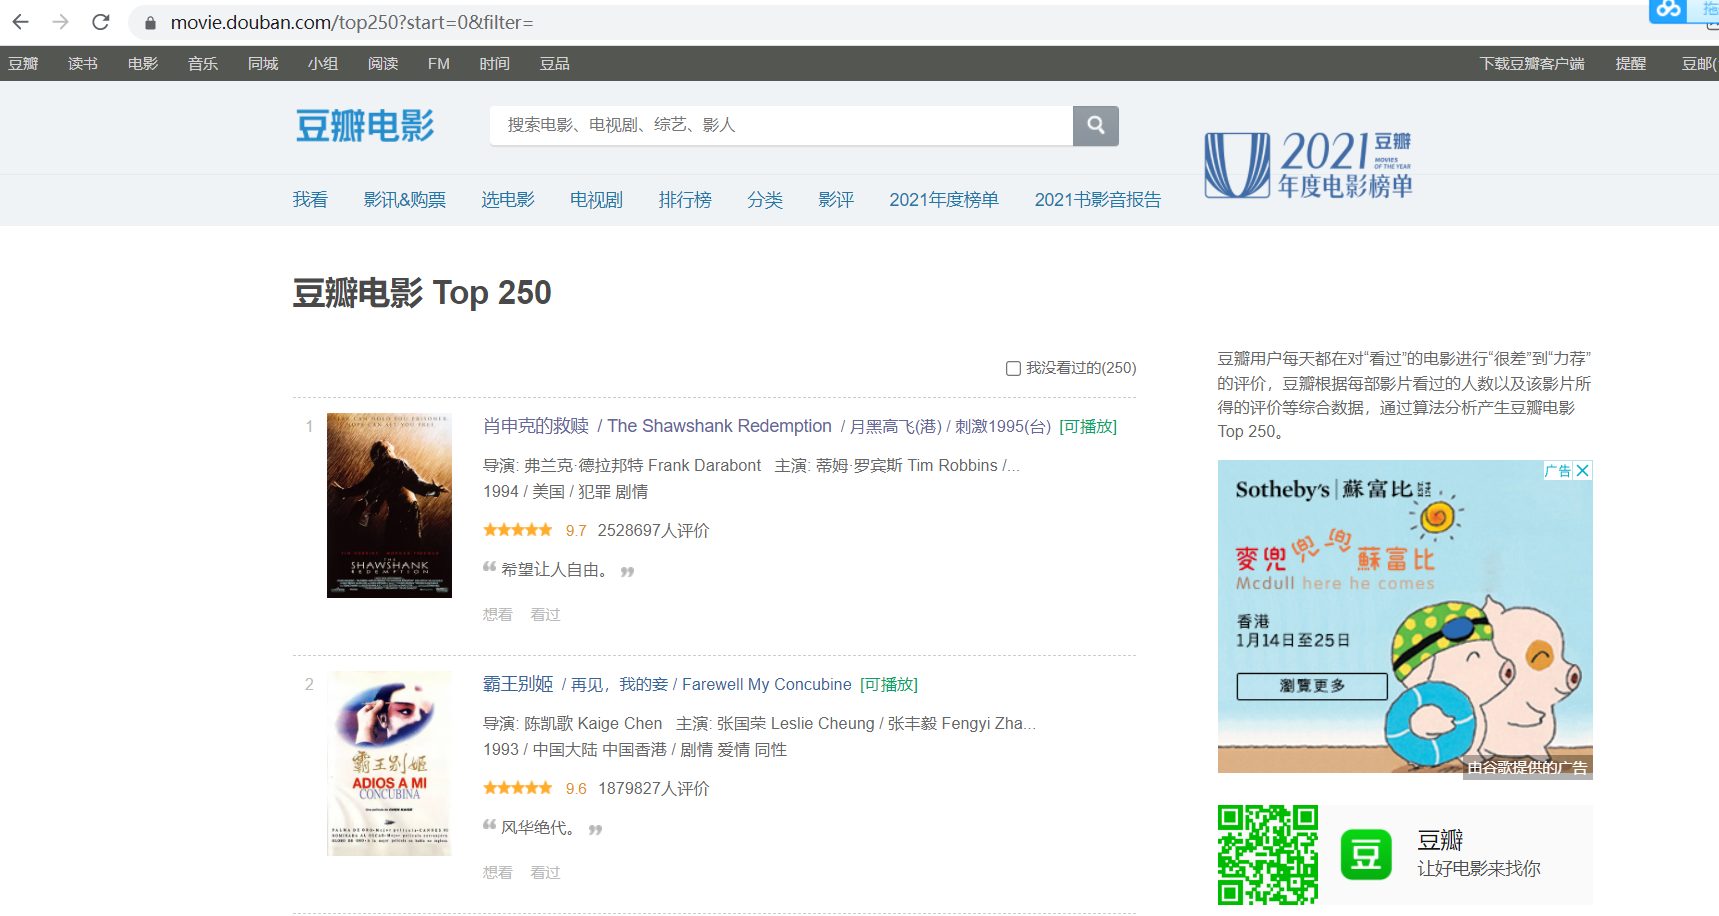Click the 风华绝代。 quote

(538, 828)
